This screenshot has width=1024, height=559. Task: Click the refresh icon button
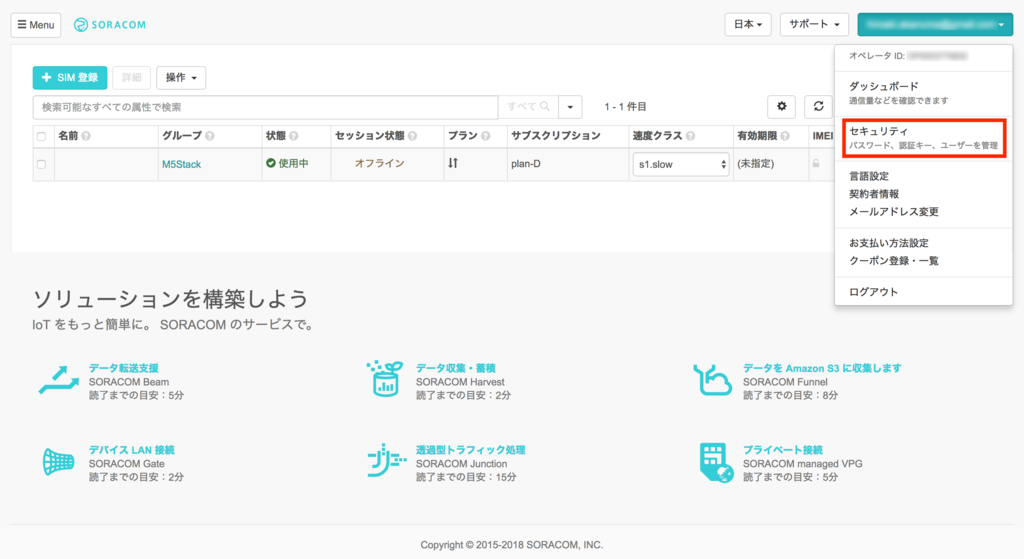(818, 106)
